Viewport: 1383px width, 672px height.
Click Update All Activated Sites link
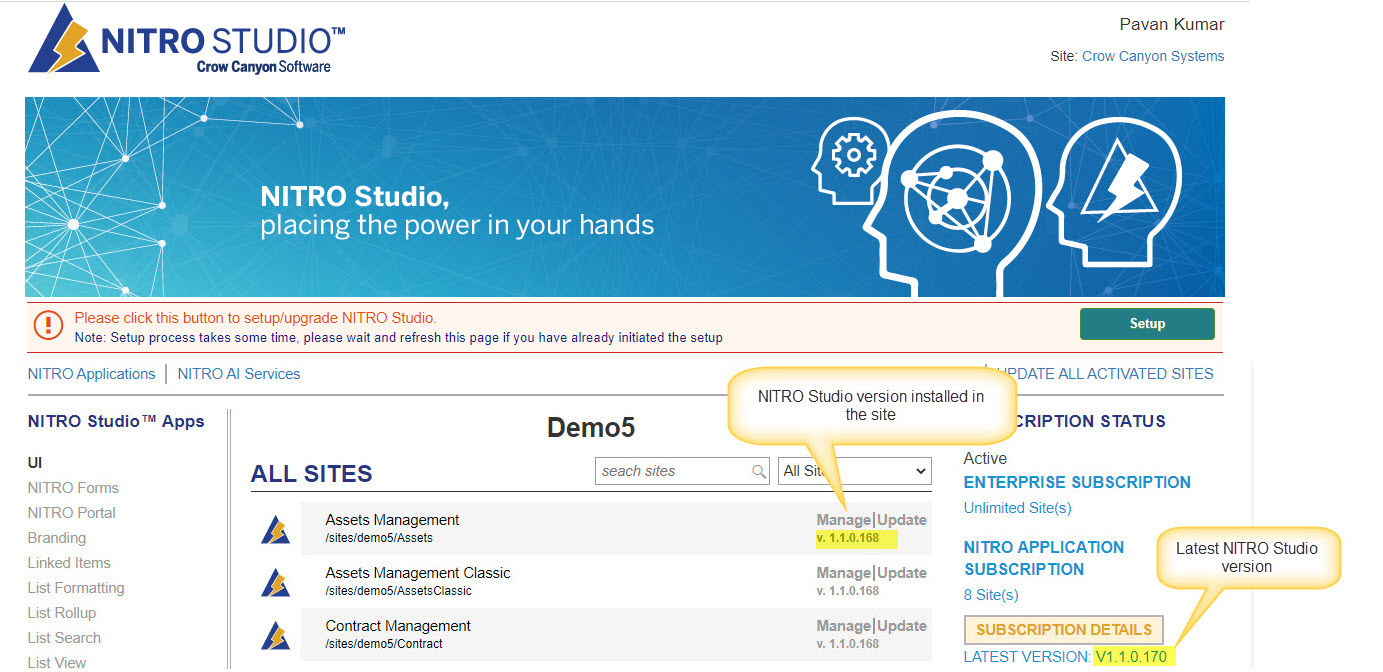click(1103, 374)
